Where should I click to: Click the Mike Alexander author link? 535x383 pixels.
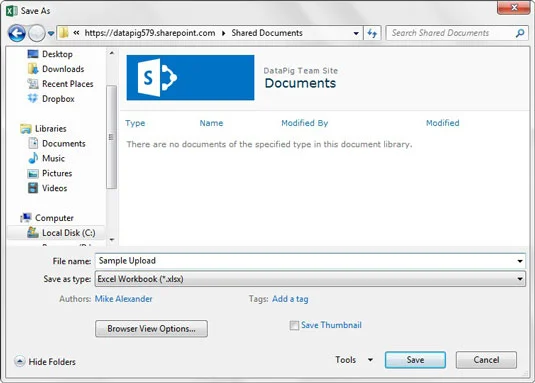pyautogui.click(x=124, y=299)
